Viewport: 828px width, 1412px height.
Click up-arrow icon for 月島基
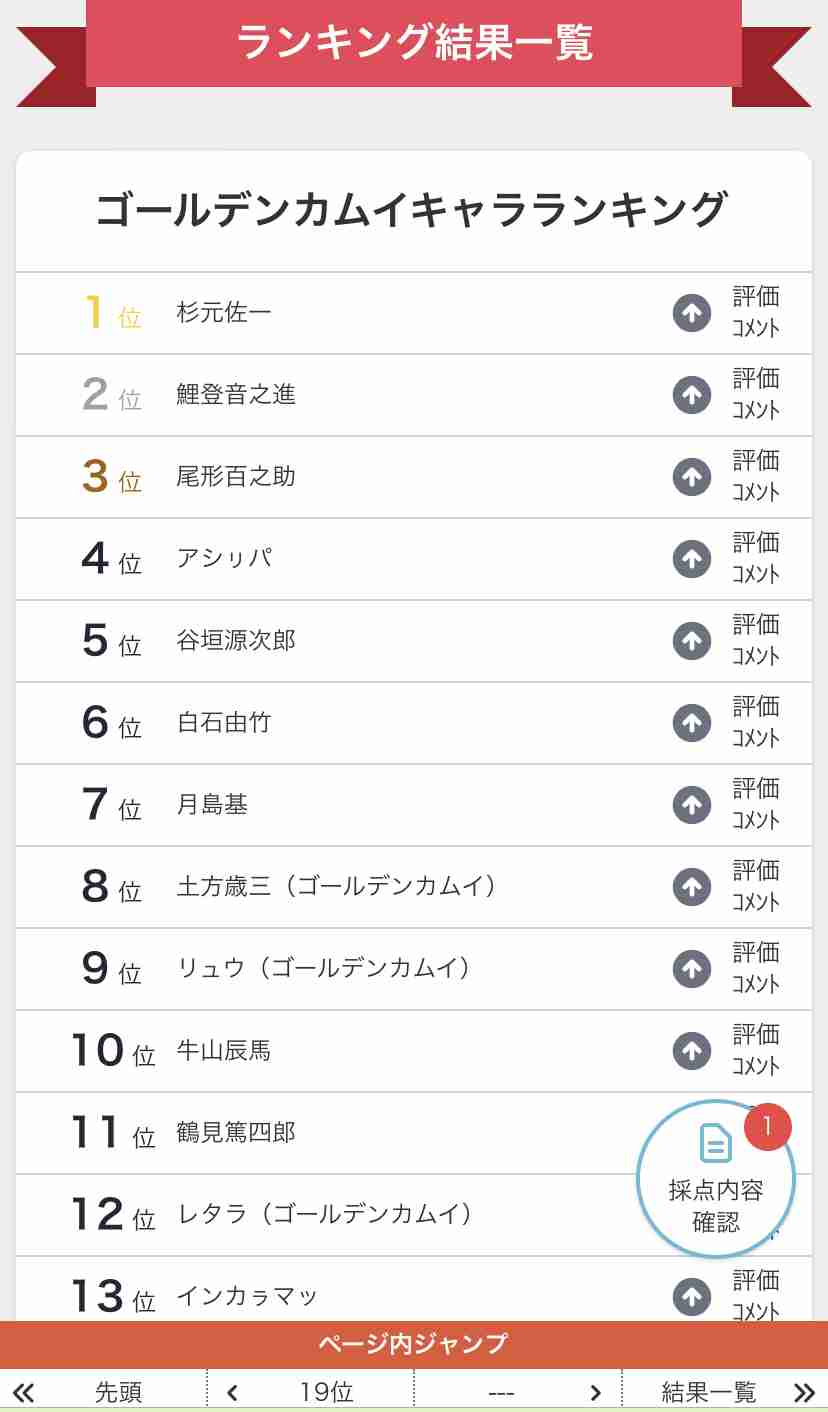click(691, 805)
